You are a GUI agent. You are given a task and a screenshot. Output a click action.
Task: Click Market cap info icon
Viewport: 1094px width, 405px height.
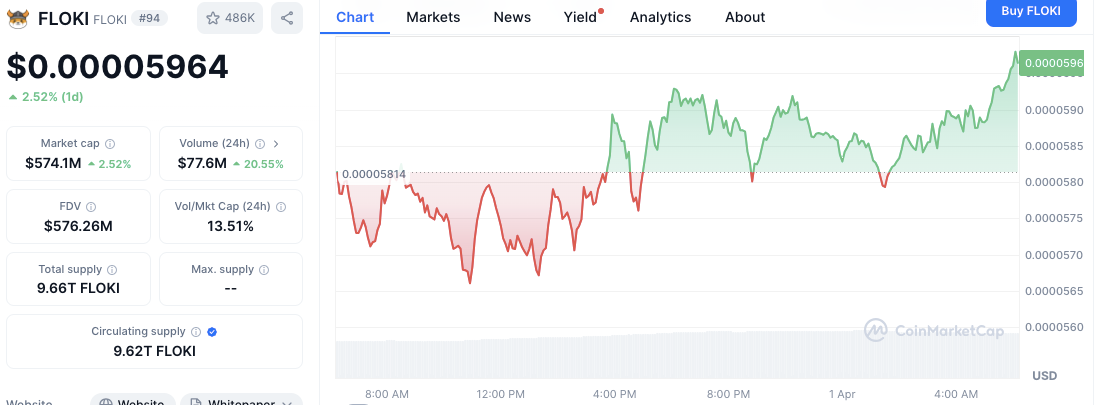110,144
